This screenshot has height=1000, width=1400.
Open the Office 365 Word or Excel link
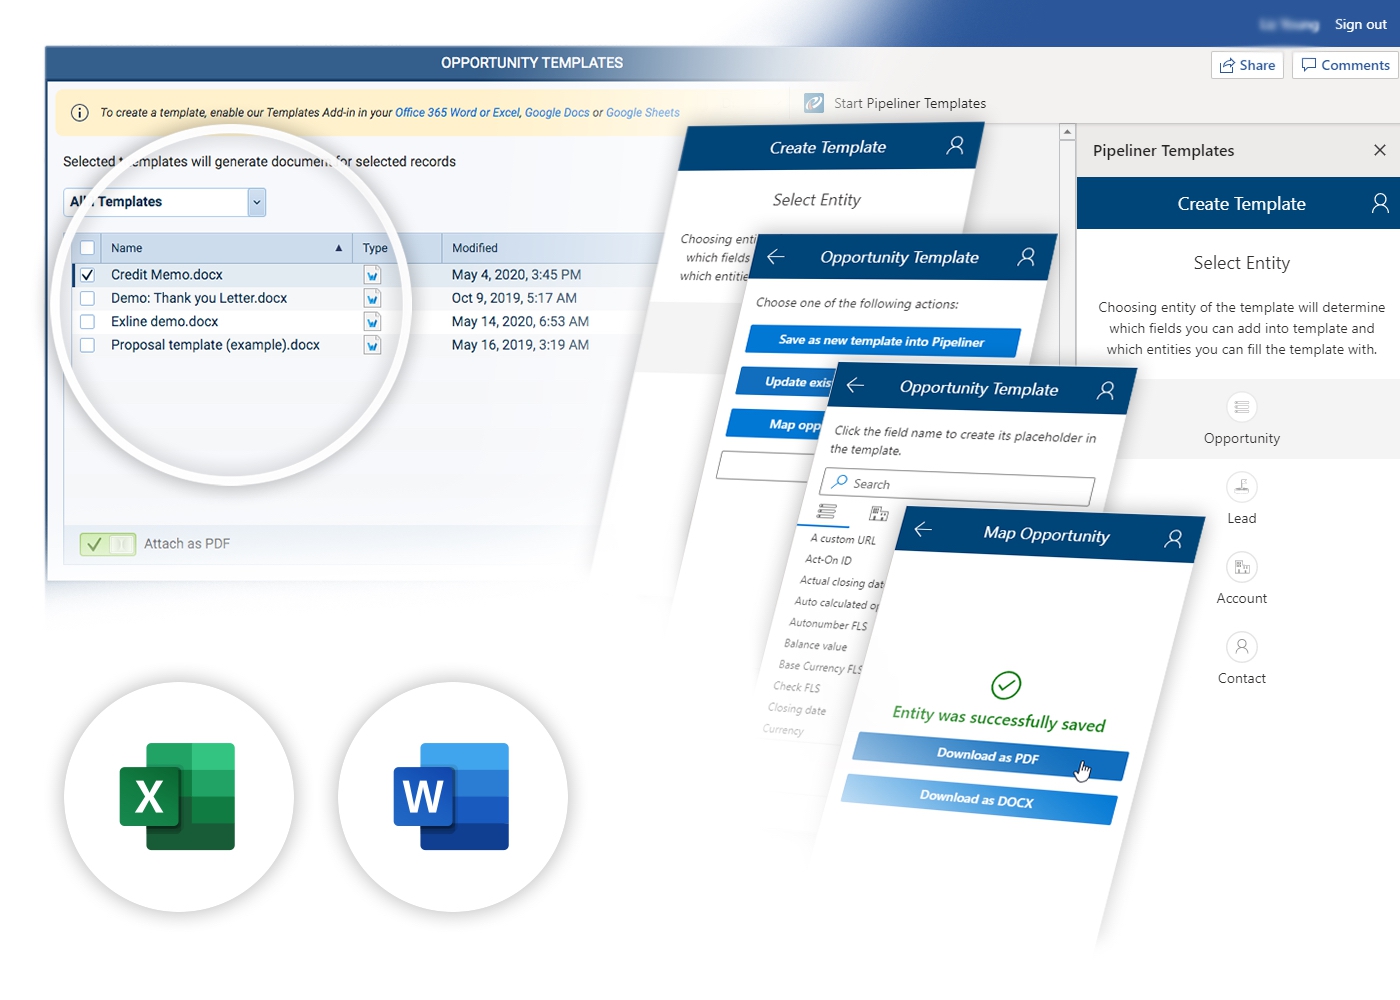(x=458, y=113)
